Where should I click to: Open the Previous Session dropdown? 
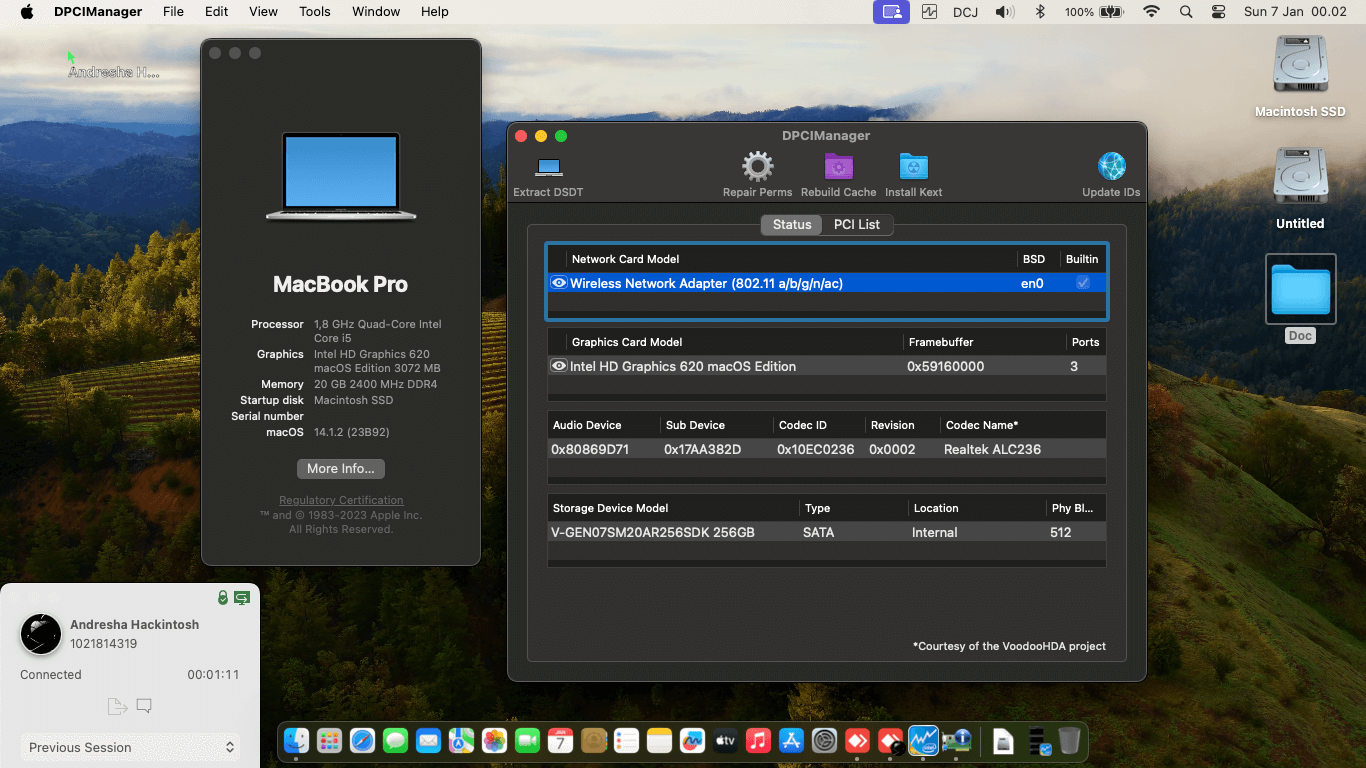(x=130, y=747)
